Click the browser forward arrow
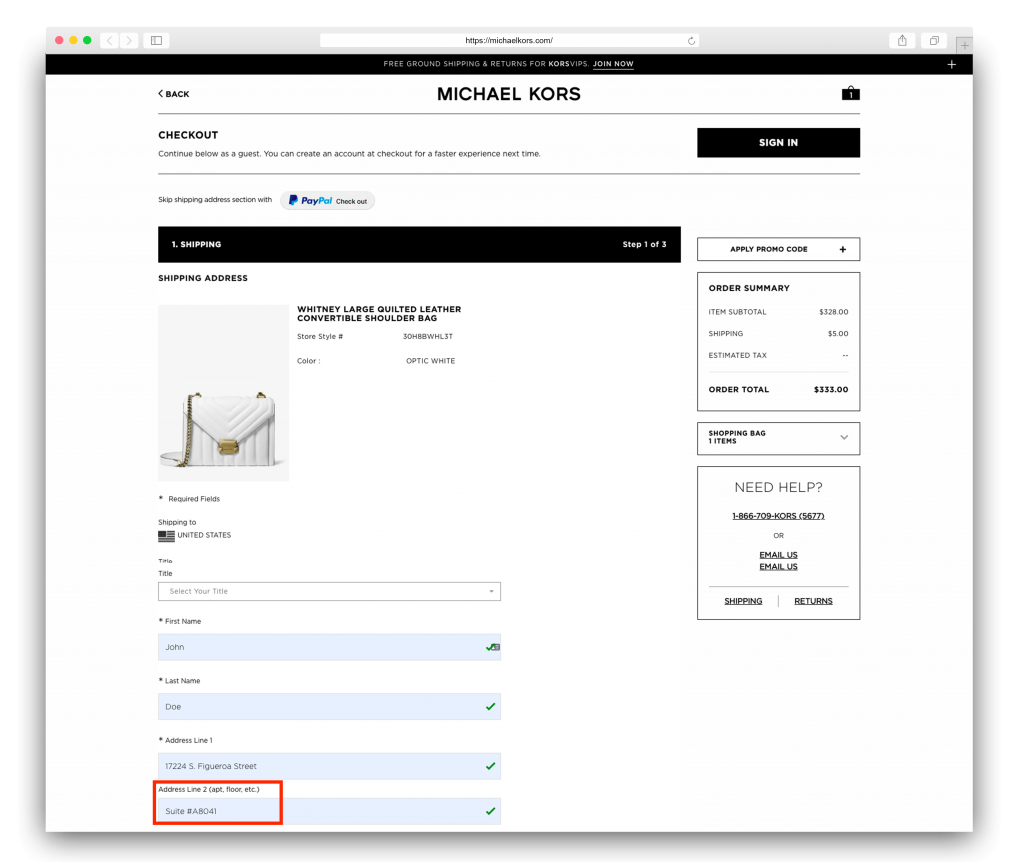 tap(129, 40)
